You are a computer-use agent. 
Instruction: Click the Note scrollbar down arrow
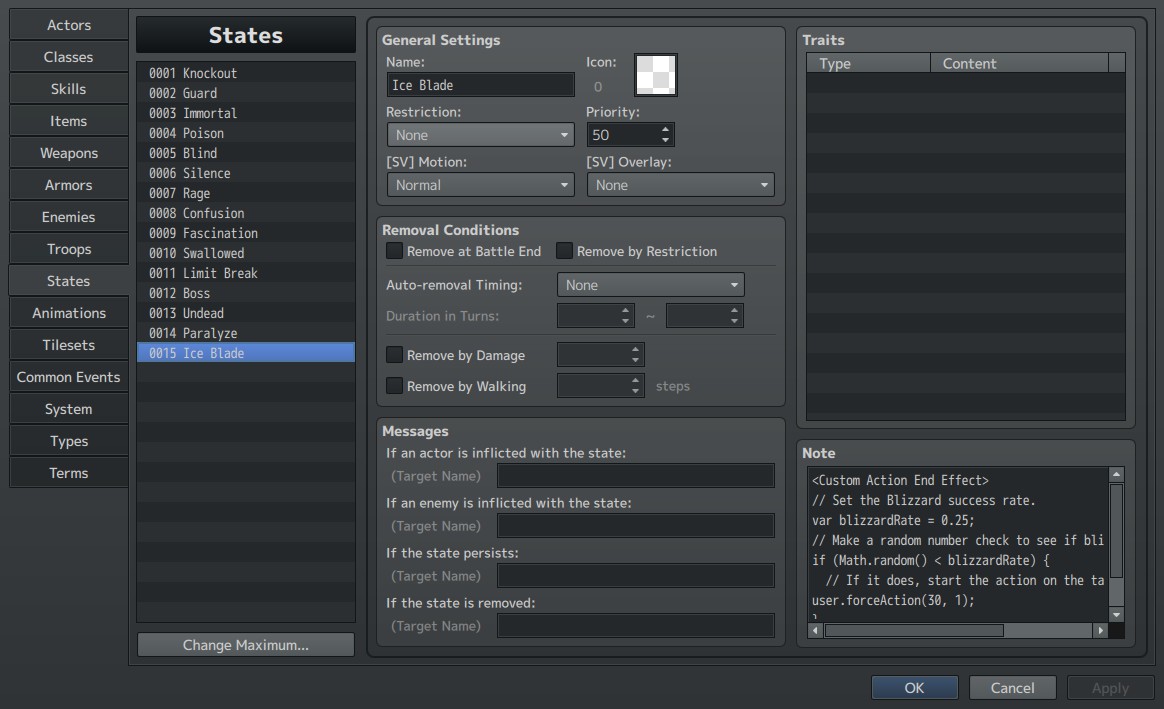tap(1116, 615)
